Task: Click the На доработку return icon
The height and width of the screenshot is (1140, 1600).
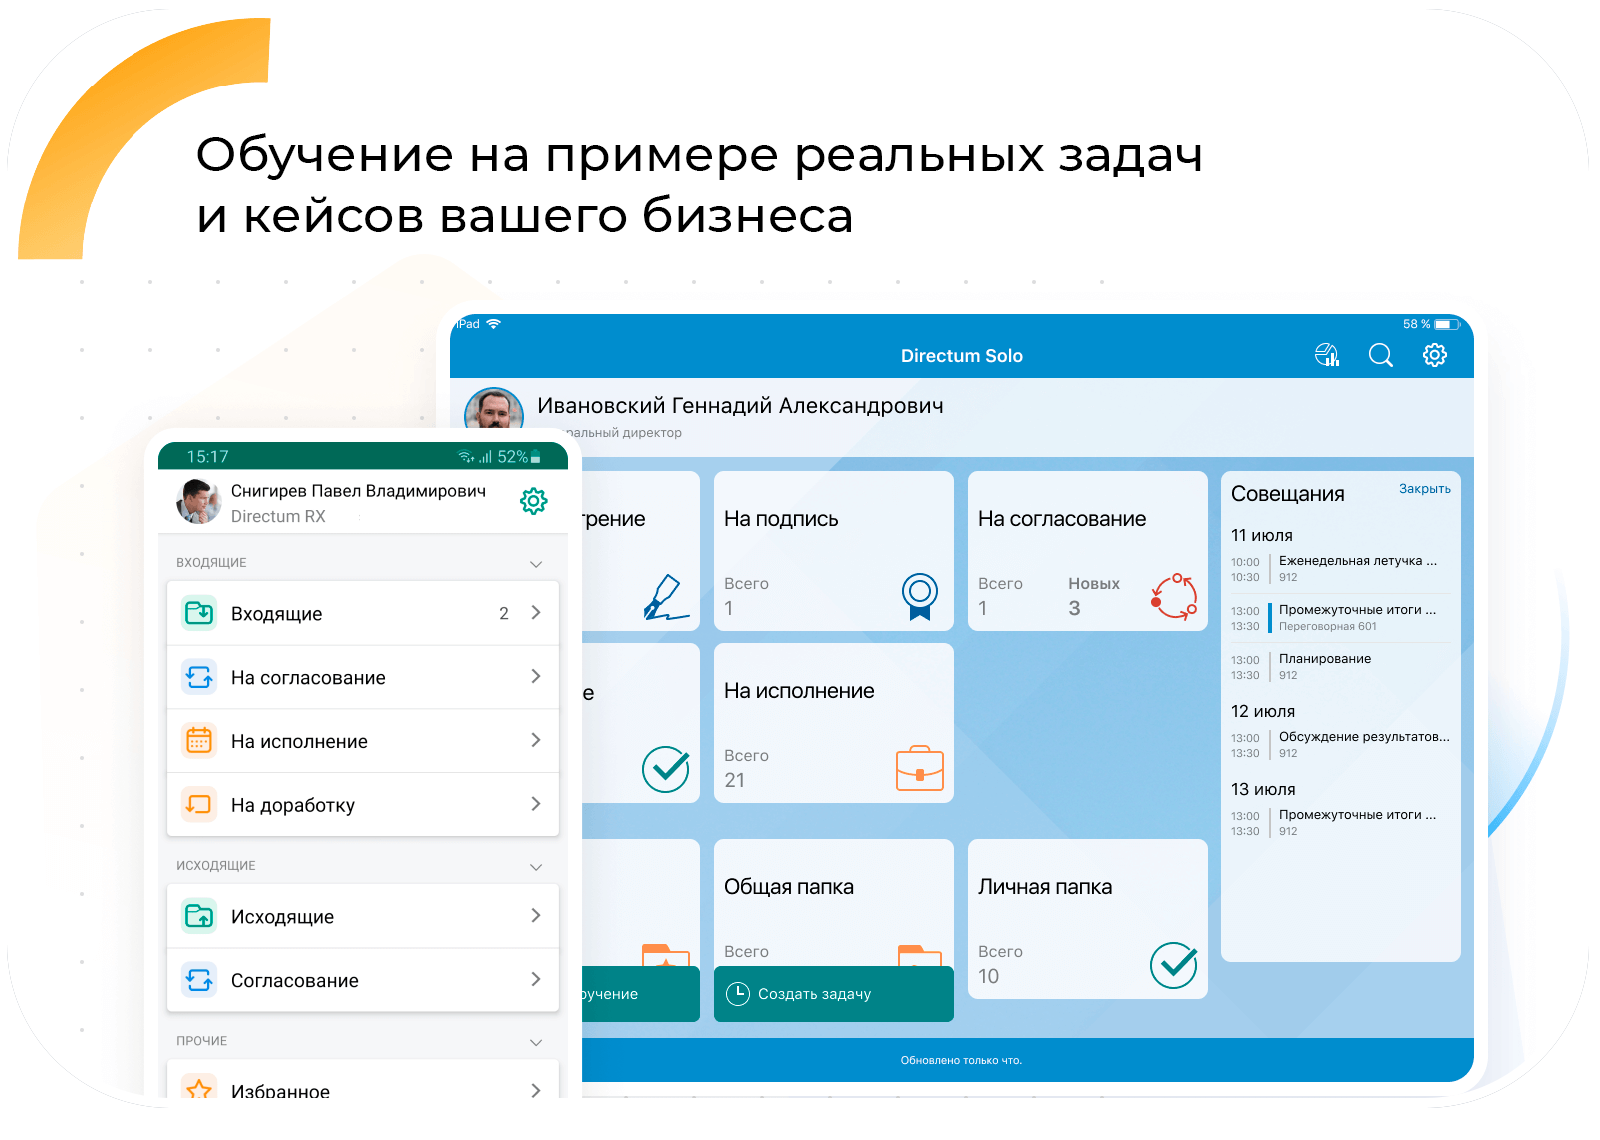Action: 199,805
